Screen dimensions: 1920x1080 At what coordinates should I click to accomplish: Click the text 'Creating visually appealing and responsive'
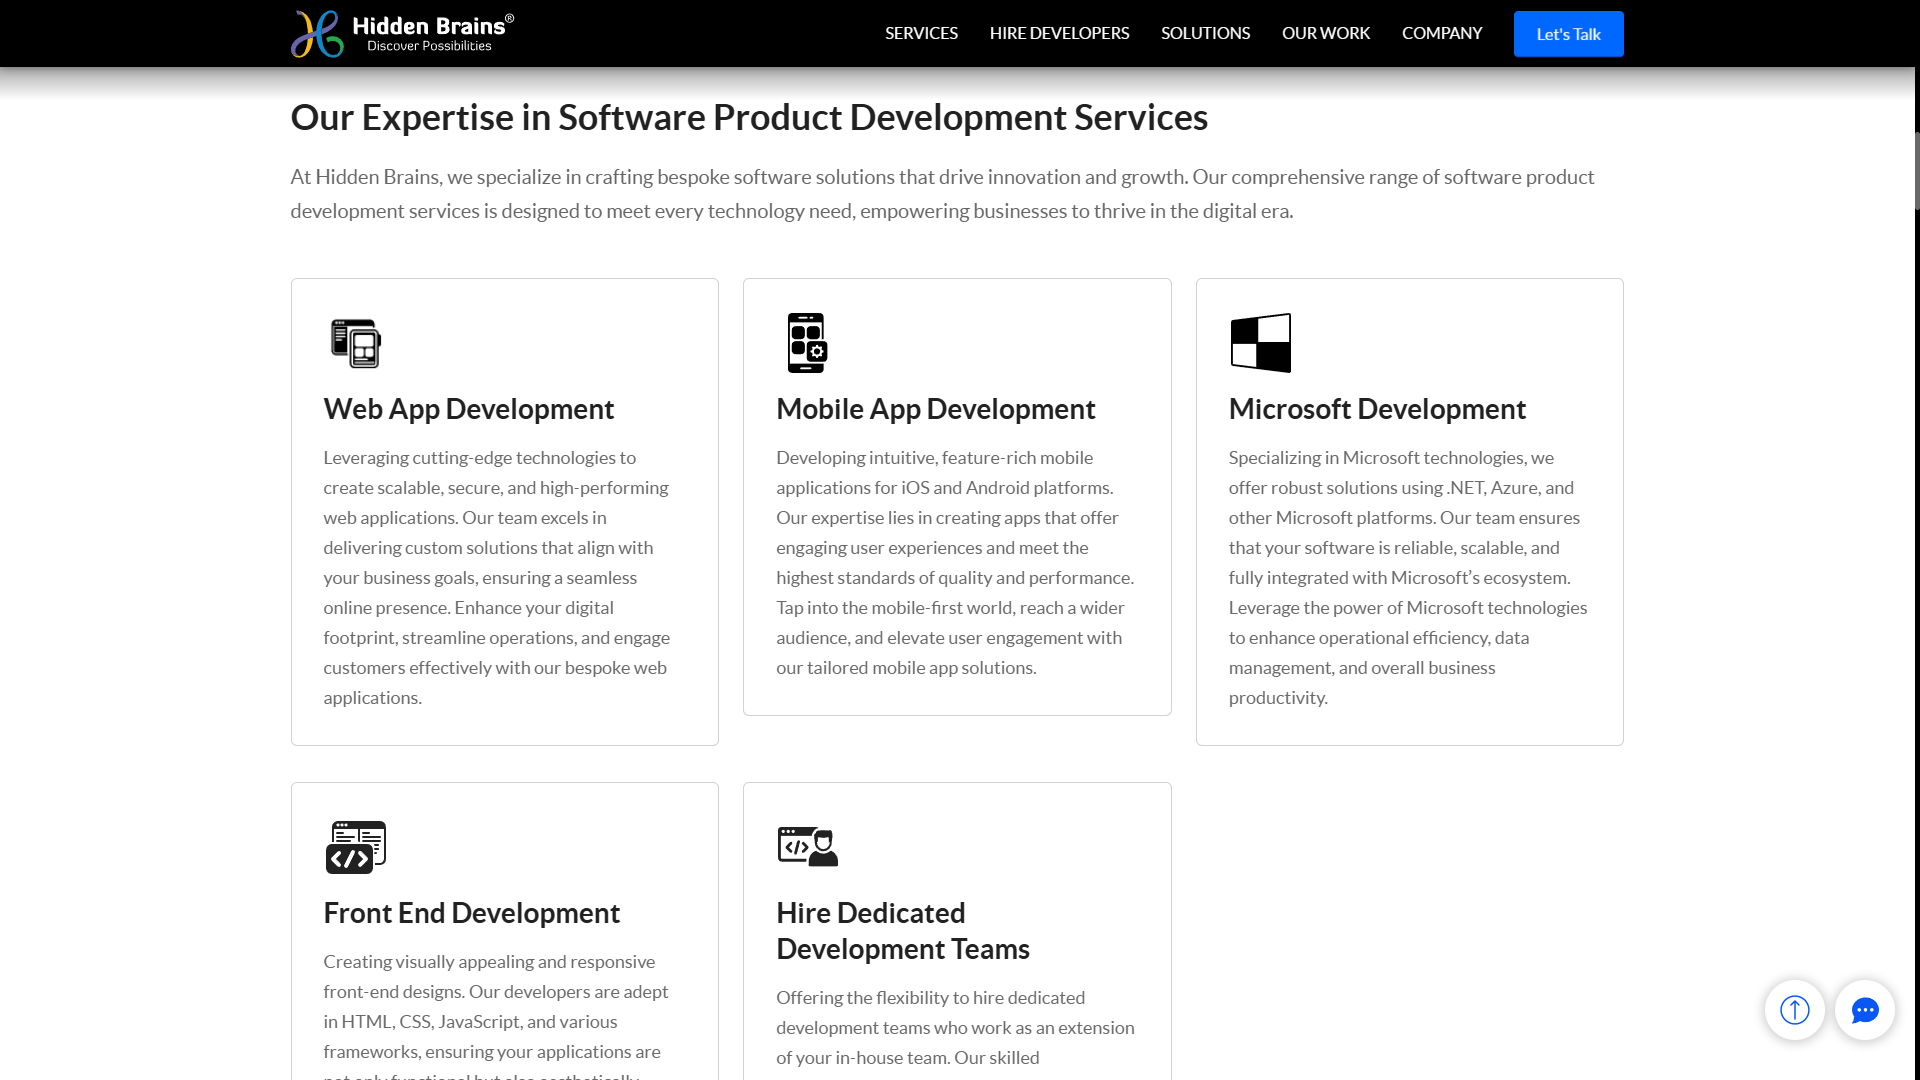(x=489, y=962)
